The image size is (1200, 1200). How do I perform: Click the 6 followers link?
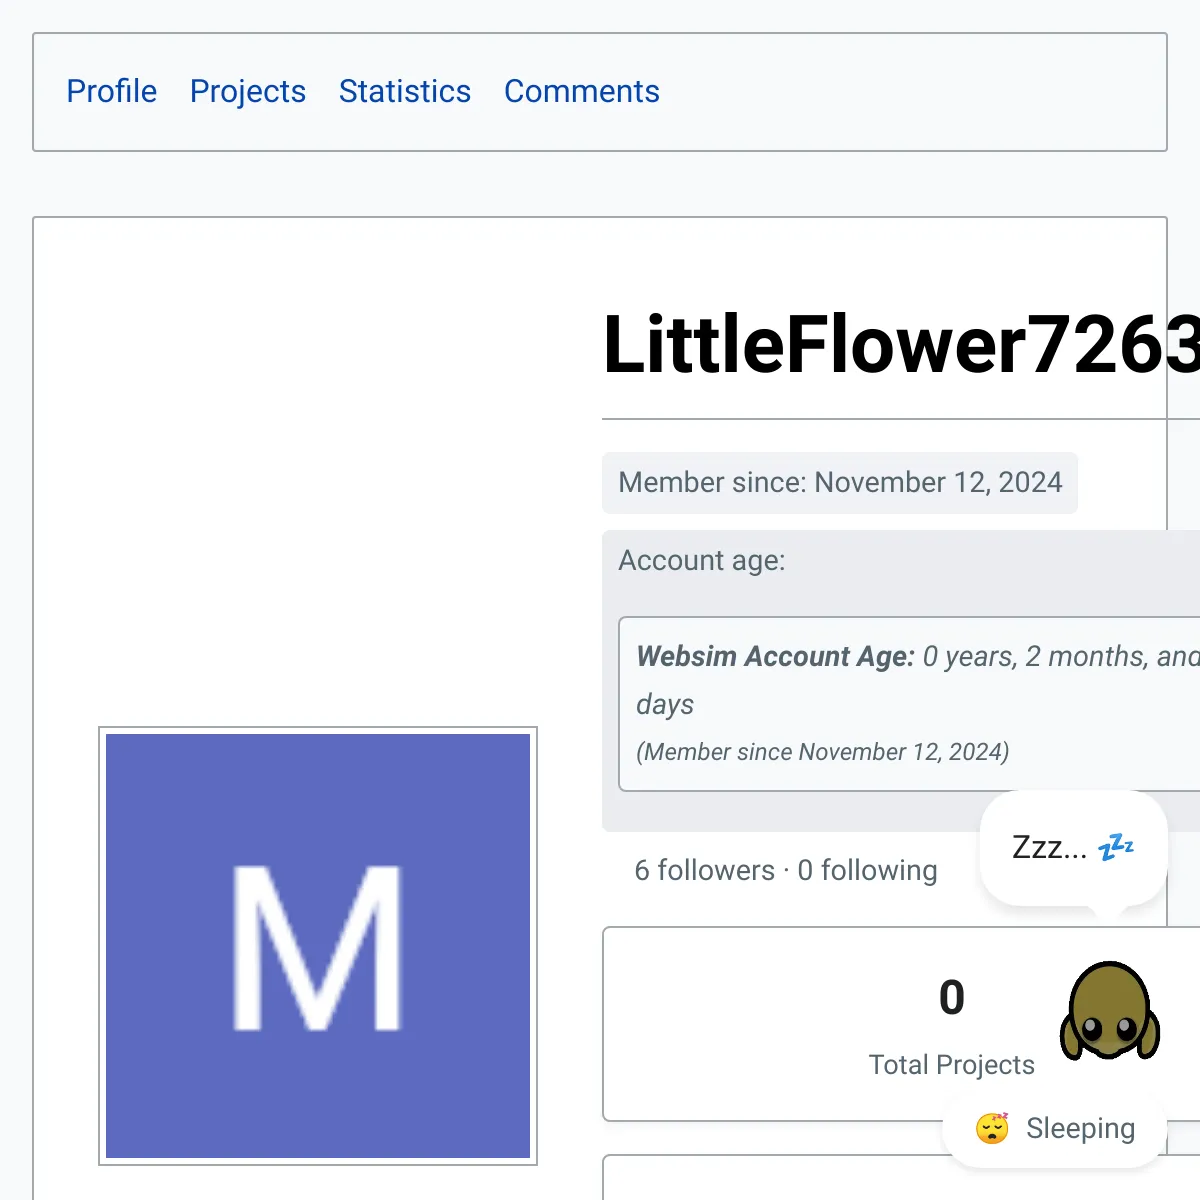pyautogui.click(x=704, y=870)
